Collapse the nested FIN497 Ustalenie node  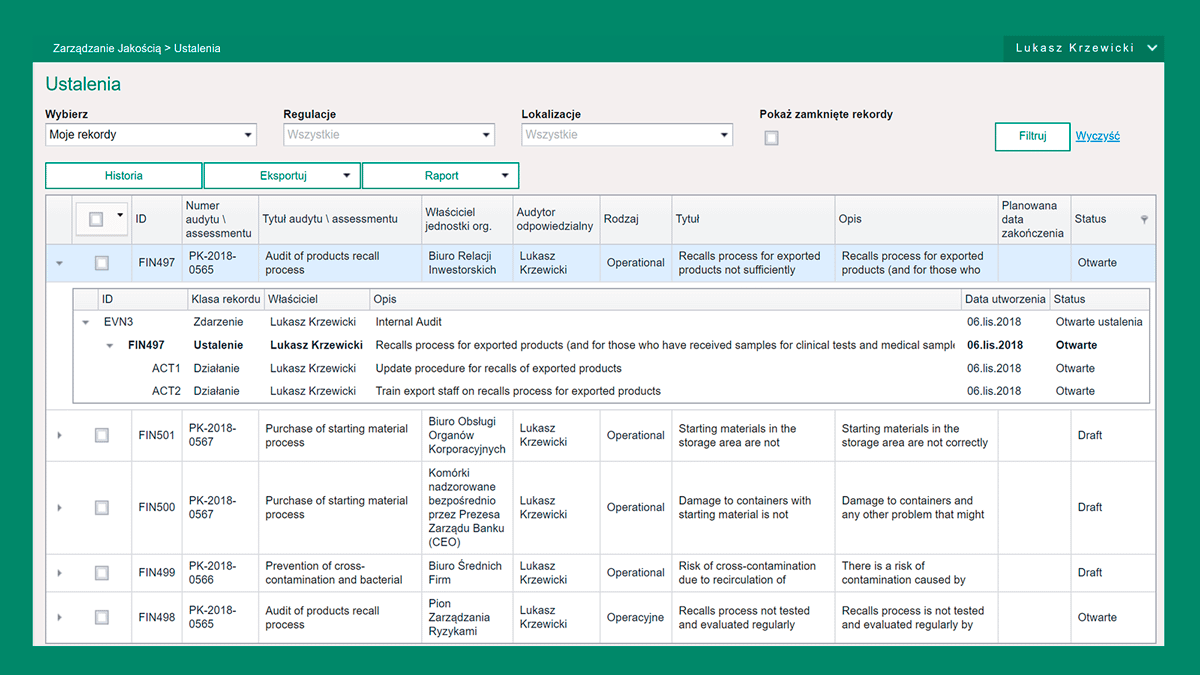[x=110, y=345]
